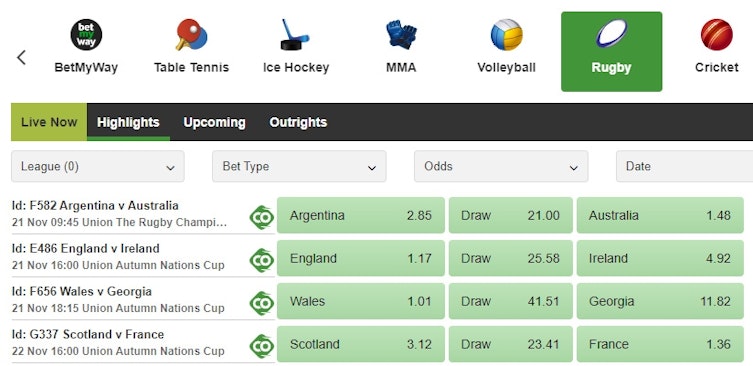Select Georgia odds 11.82

tap(660, 302)
